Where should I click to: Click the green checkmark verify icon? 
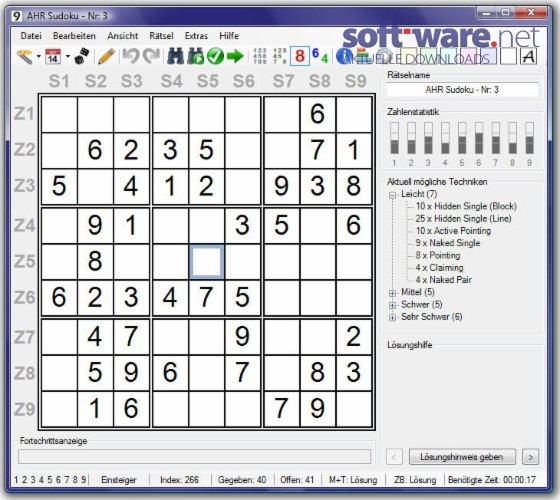[x=215, y=56]
